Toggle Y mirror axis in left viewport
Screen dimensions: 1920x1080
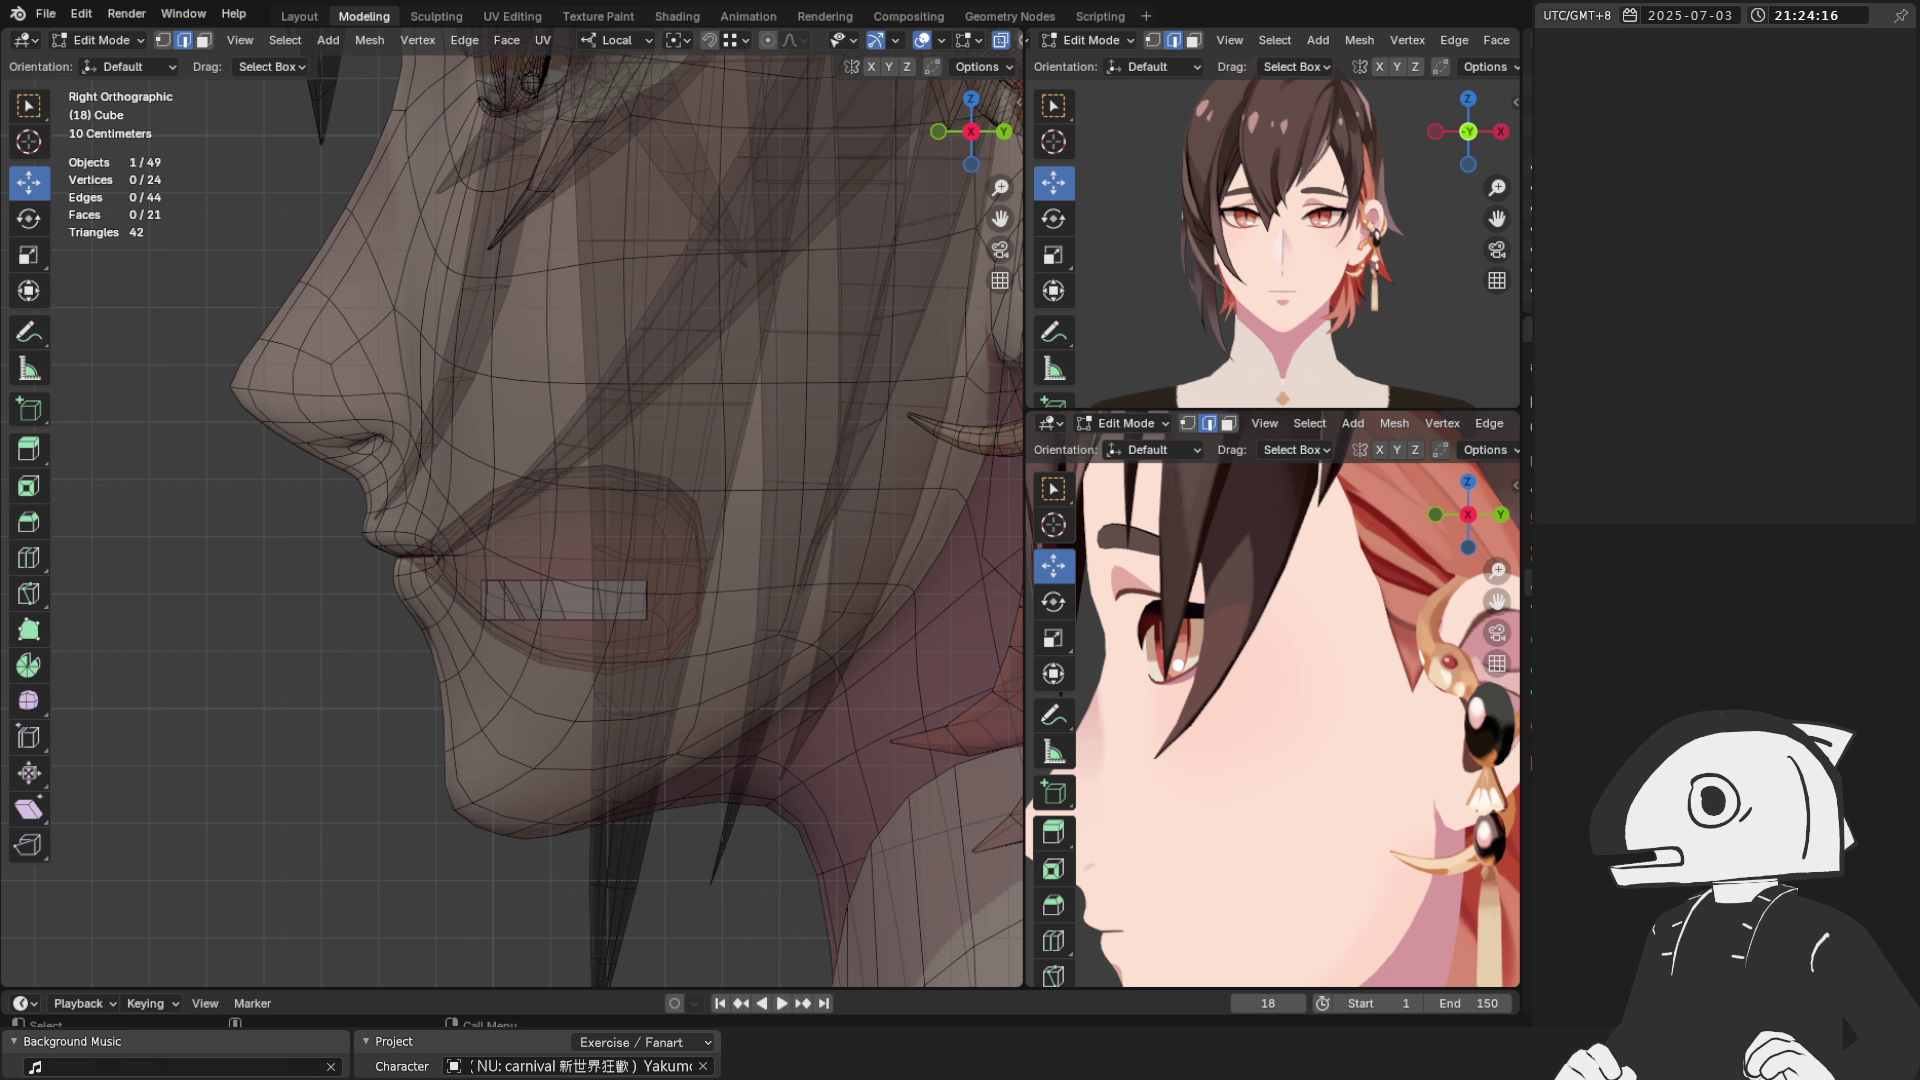[889, 67]
